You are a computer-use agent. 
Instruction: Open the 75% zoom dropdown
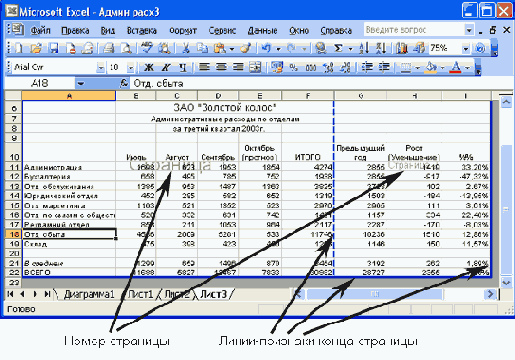(465, 49)
